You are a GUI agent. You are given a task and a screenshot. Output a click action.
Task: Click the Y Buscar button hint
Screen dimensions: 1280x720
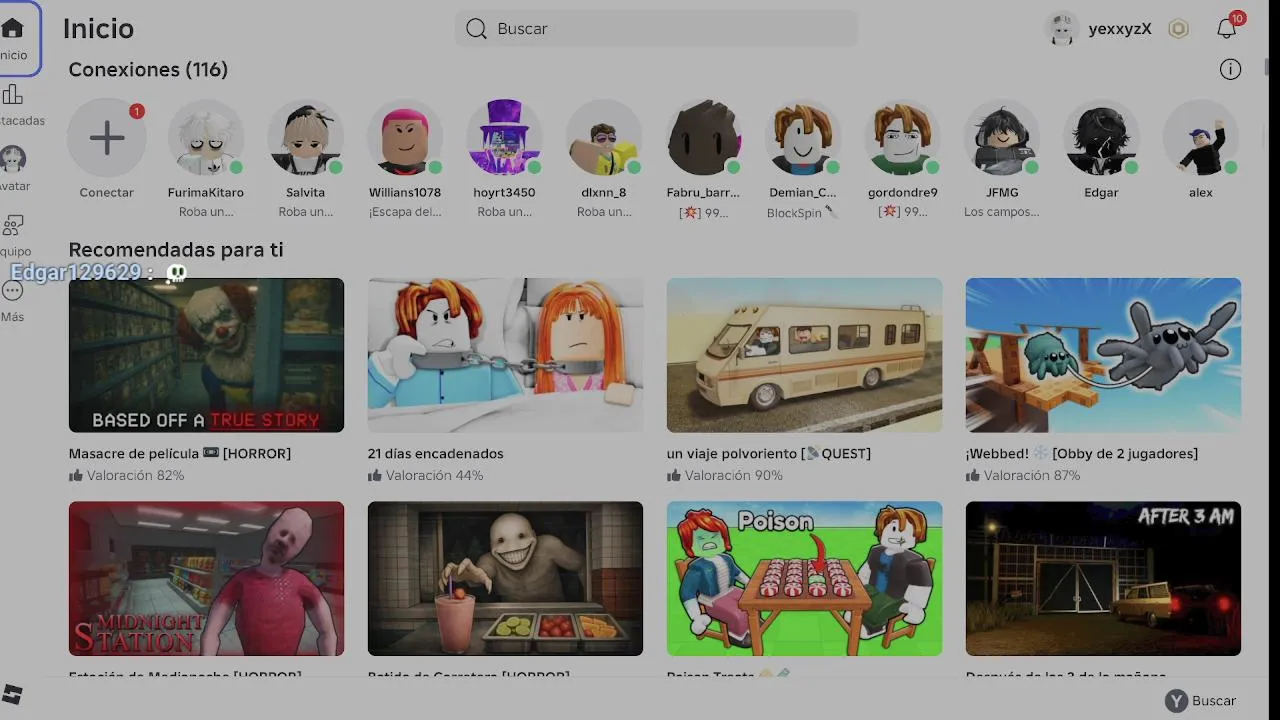click(x=1201, y=701)
